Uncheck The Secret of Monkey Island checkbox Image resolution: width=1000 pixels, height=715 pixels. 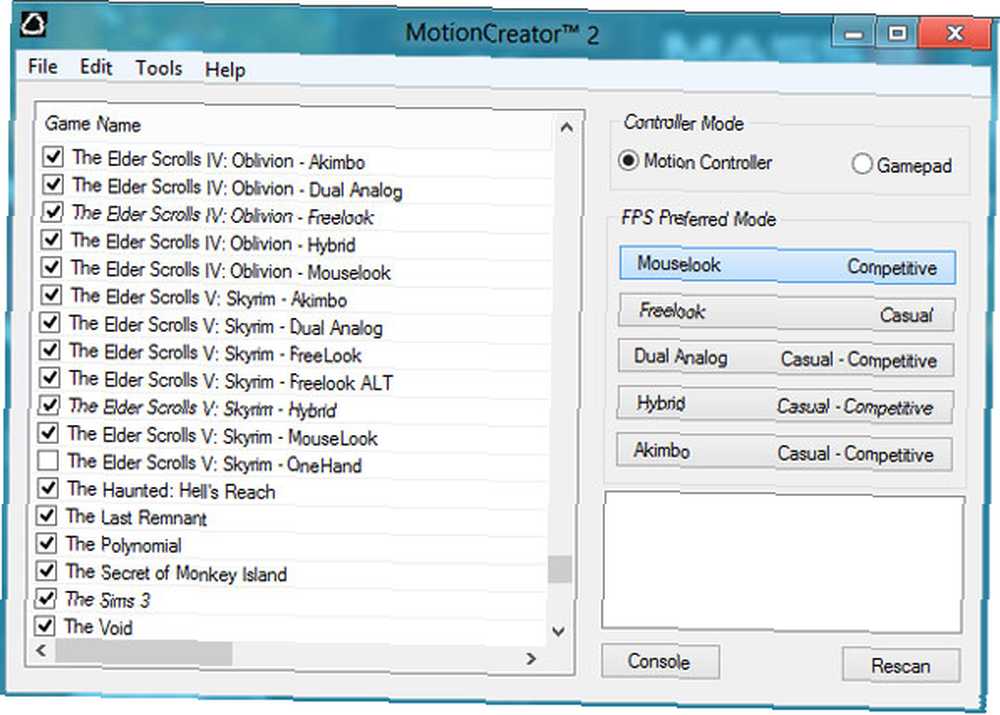click(47, 571)
